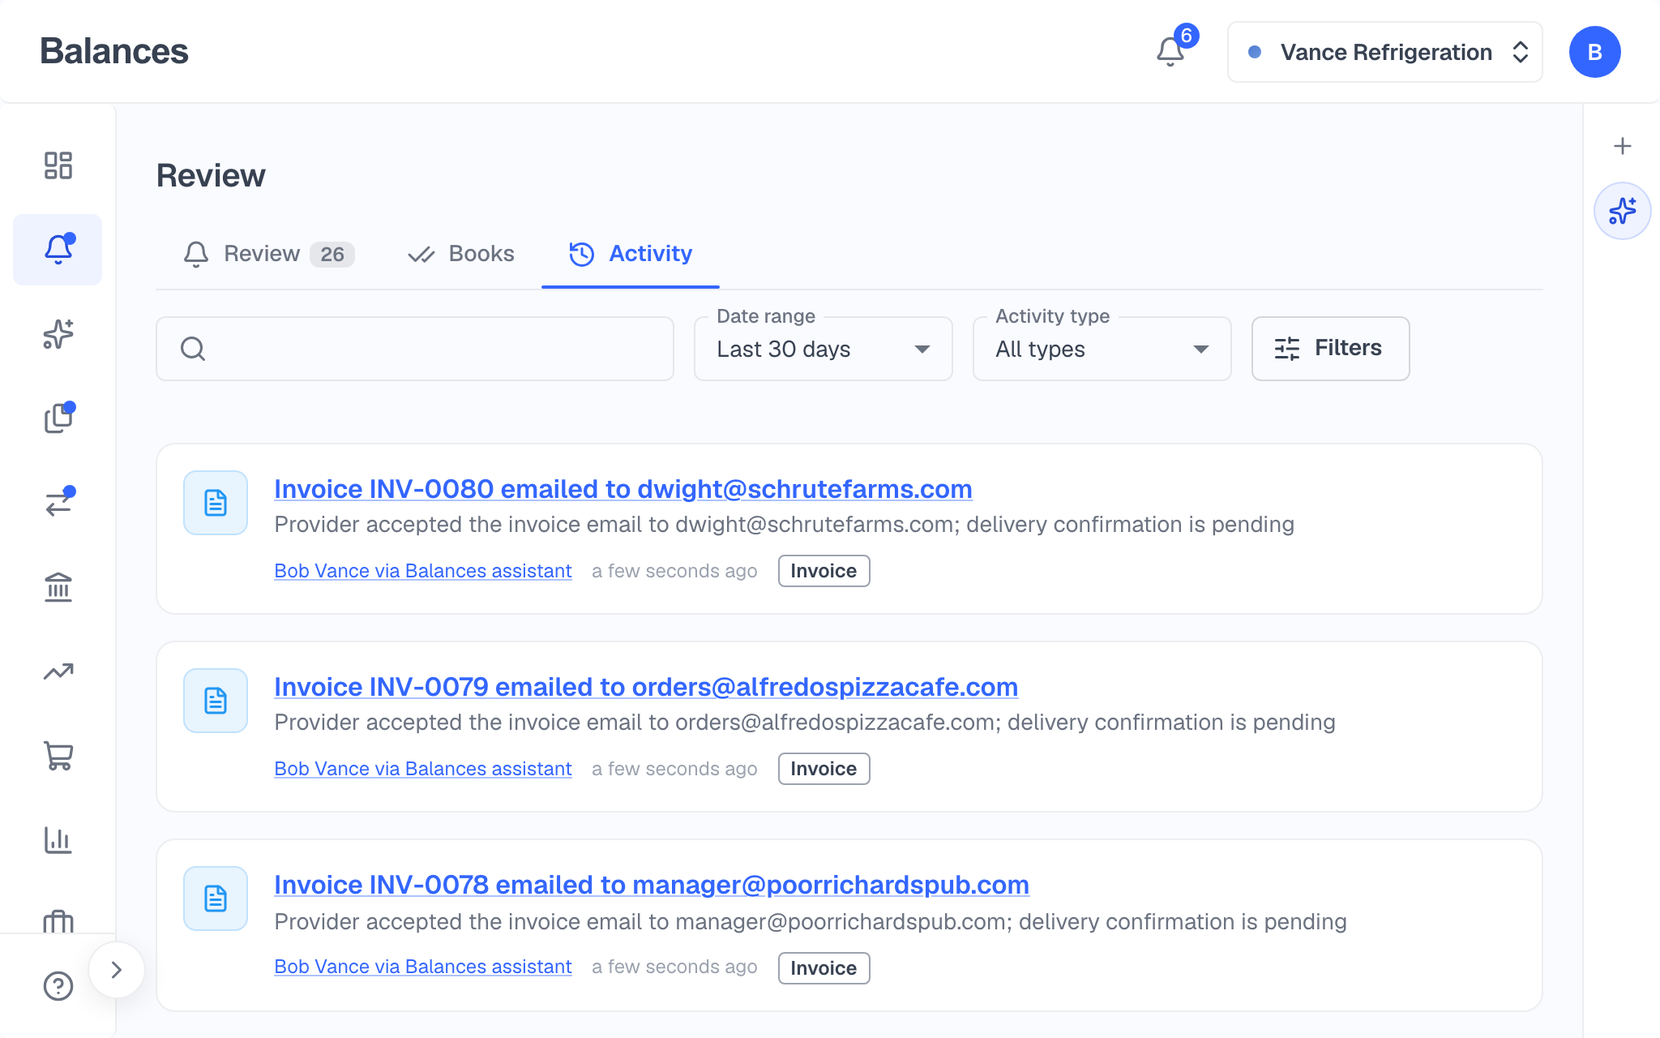1660x1038 pixels.
Task: Click the sparkle assistant icon in left sidebar
Action: coord(58,334)
